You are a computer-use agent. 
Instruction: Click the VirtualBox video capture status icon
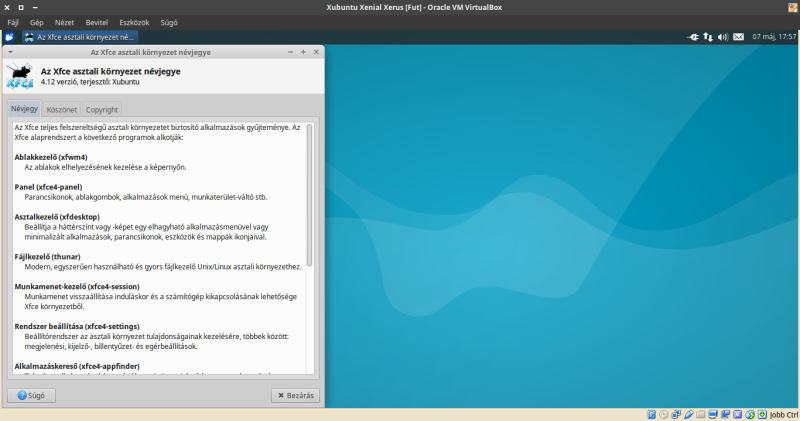click(725, 414)
